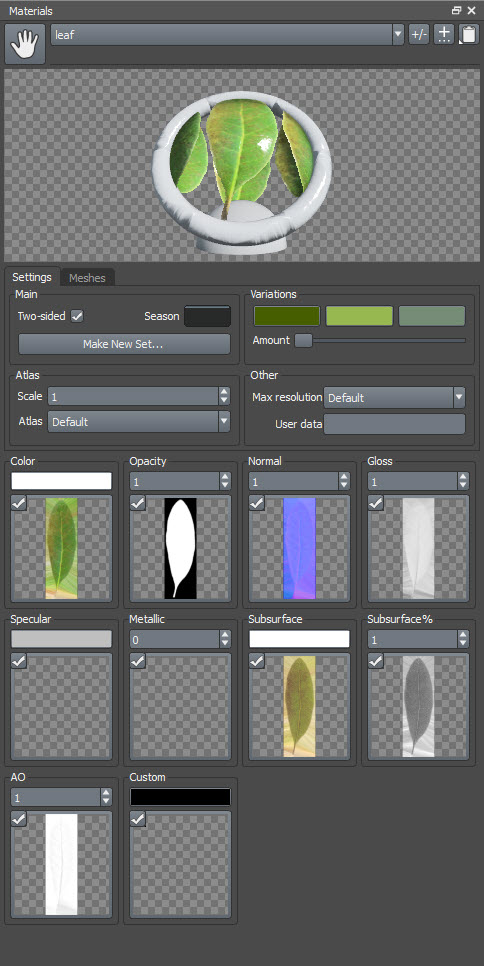484x966 pixels.
Task: Click the Atlas Scale value field
Action: pos(133,397)
